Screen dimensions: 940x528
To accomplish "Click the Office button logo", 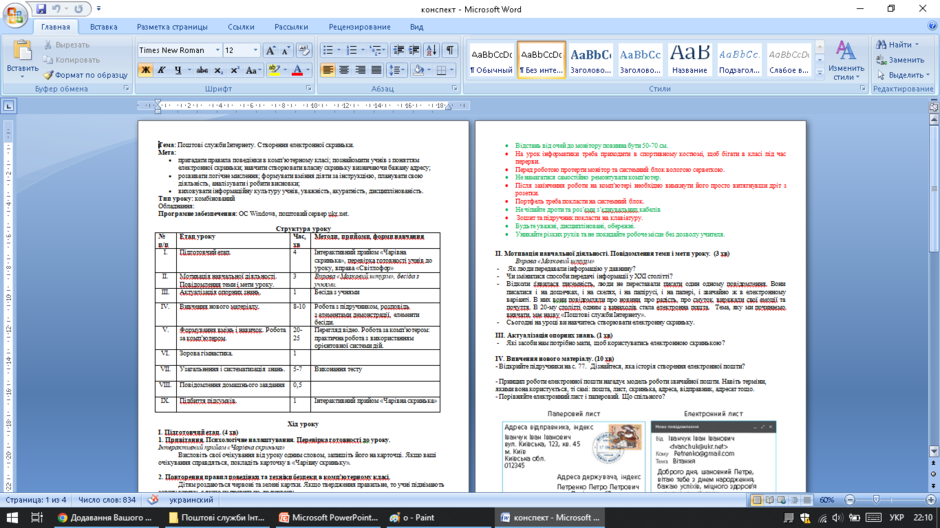I will (x=14, y=14).
